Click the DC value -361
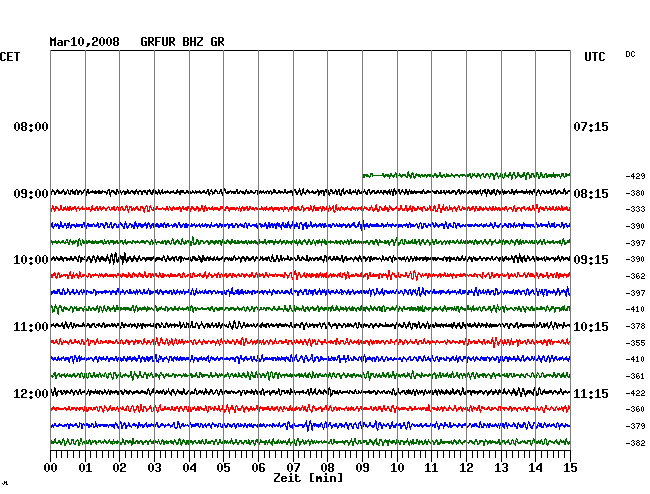This screenshot has width=650, height=494. click(x=635, y=376)
